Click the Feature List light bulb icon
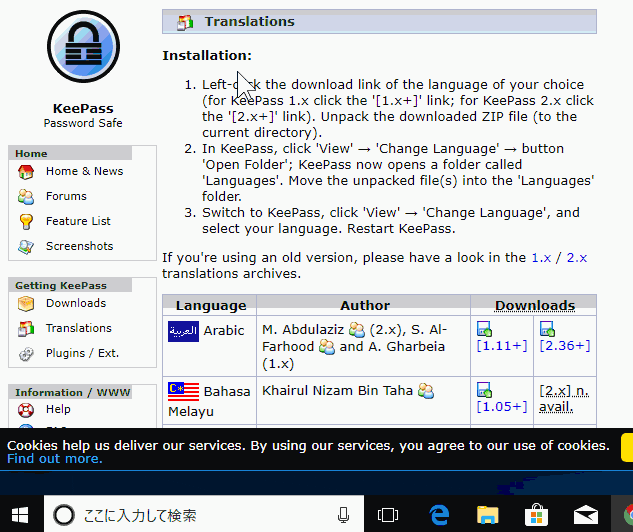633x532 pixels. click(x=26, y=222)
